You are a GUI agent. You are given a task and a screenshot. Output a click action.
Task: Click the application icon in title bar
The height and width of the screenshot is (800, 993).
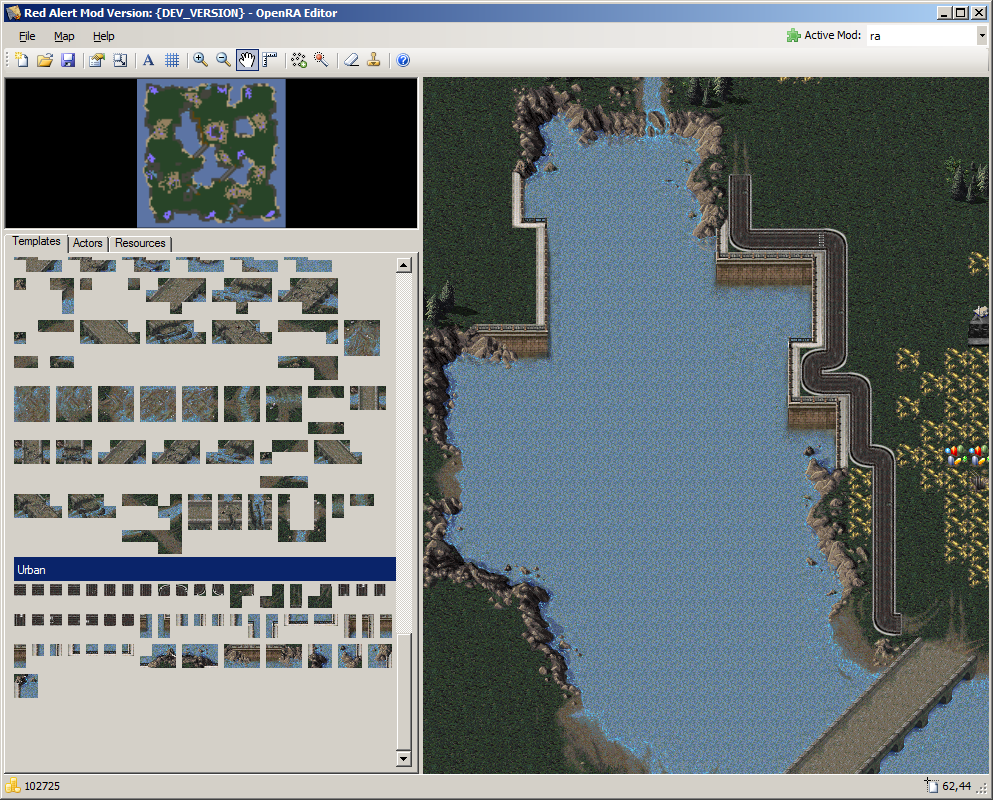click(13, 13)
